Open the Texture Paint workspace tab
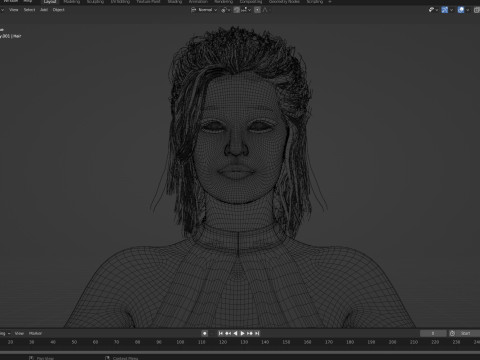480x360 pixels. pyautogui.click(x=148, y=2)
